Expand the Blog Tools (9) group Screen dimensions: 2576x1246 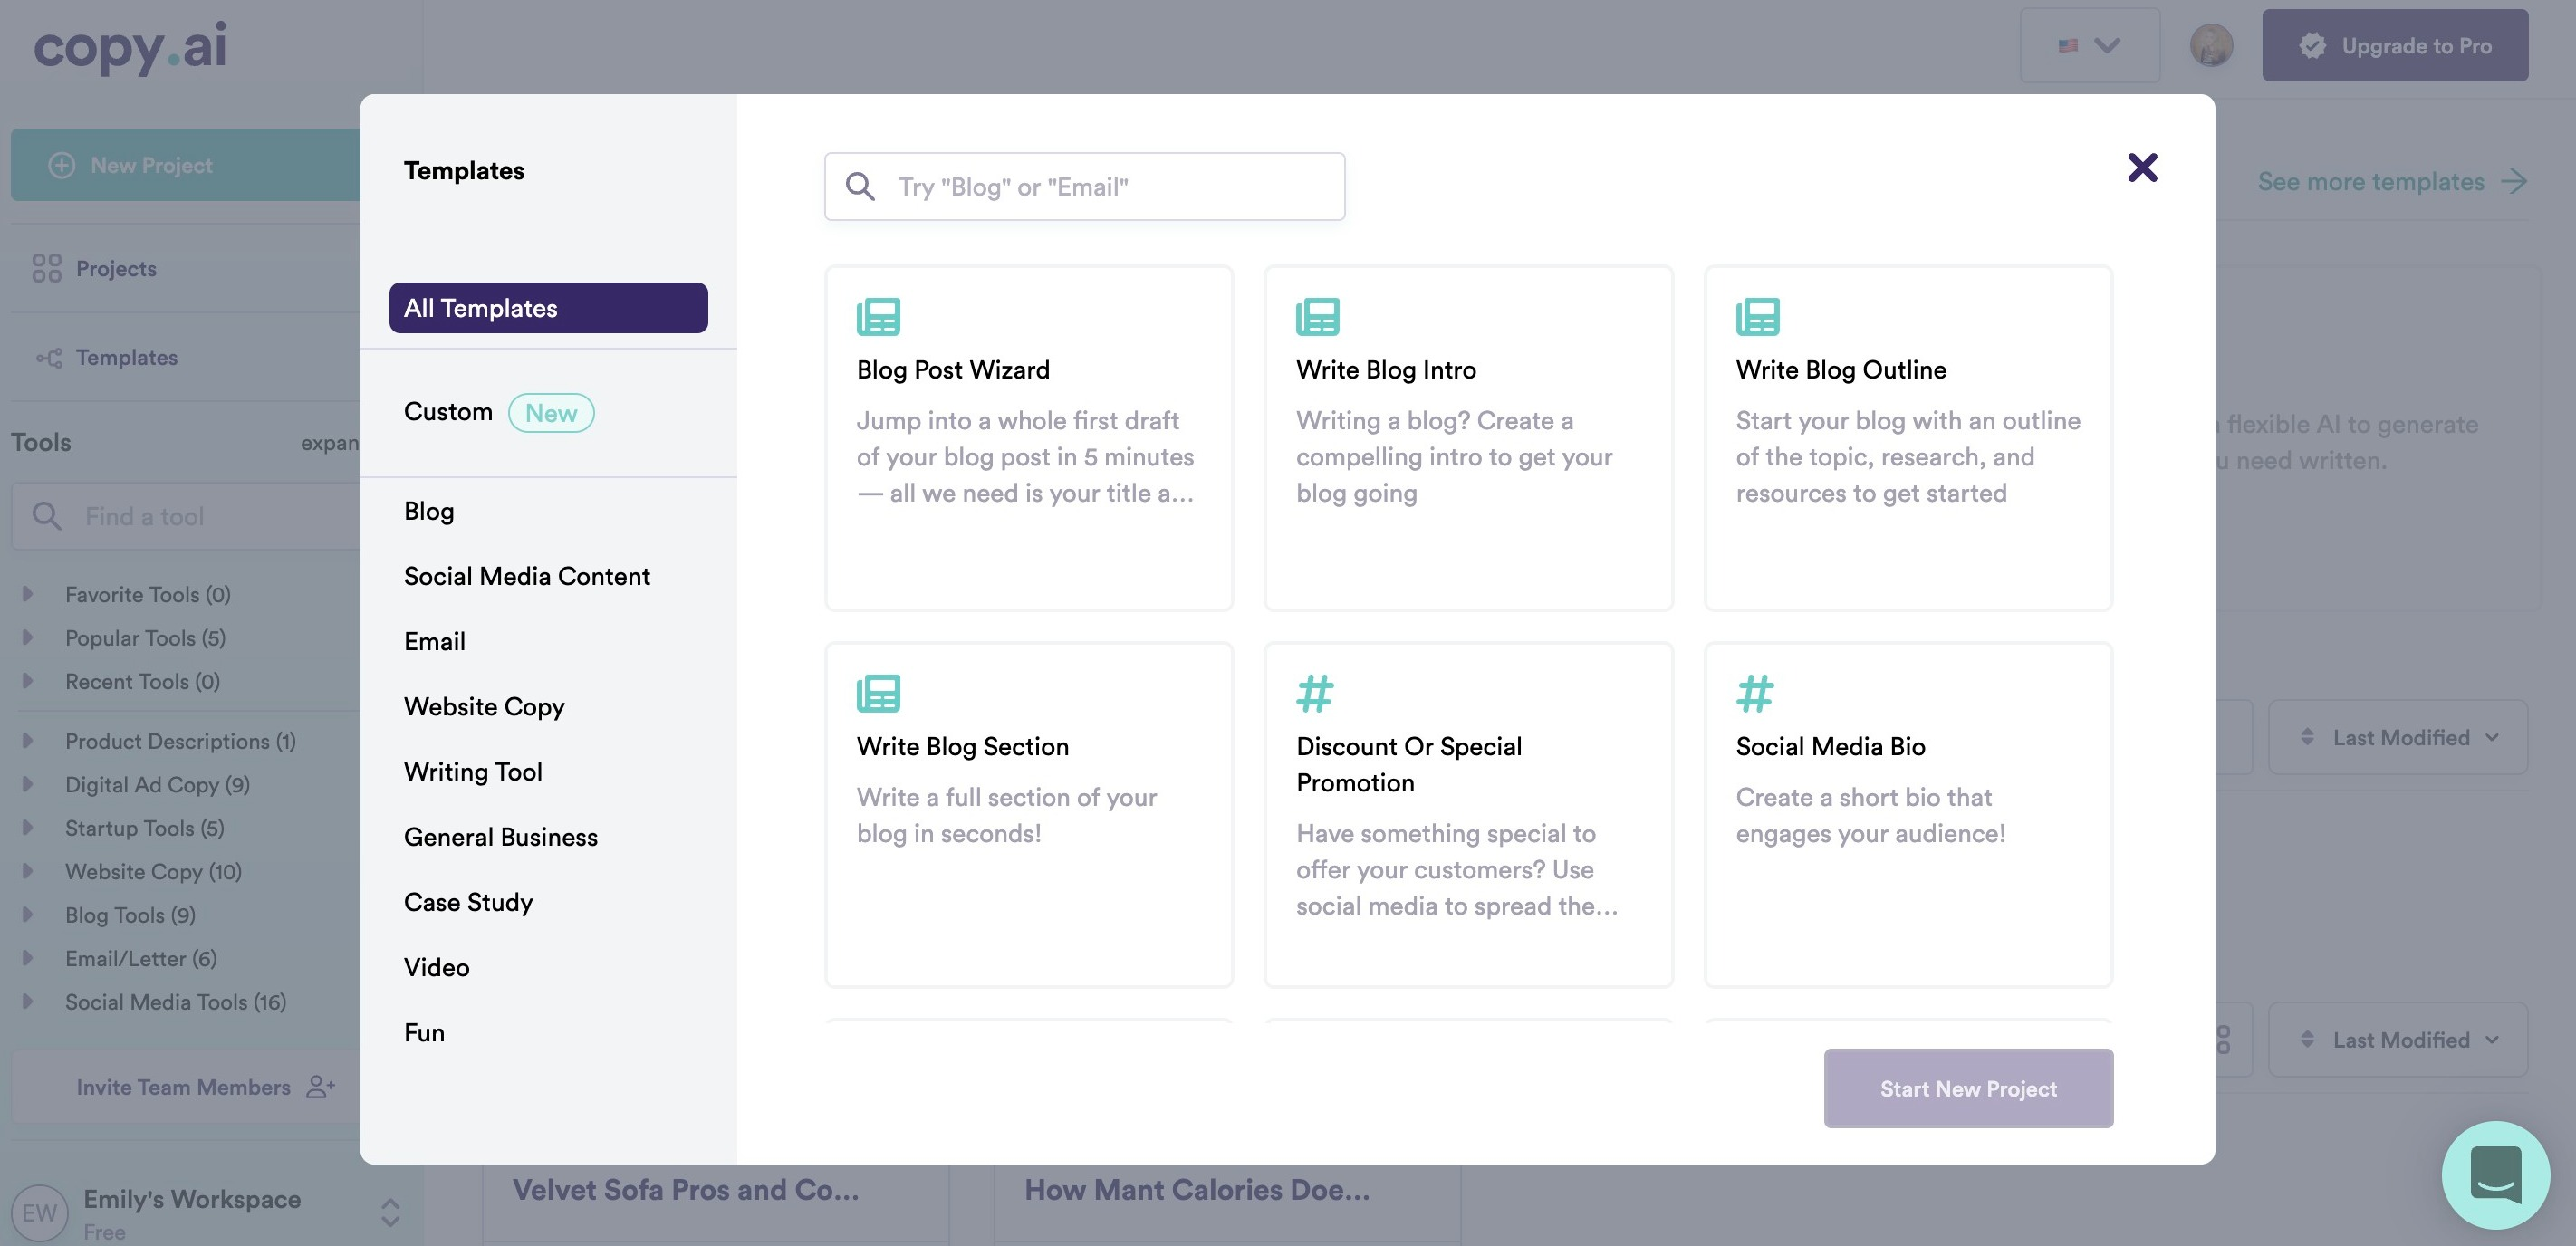28,915
